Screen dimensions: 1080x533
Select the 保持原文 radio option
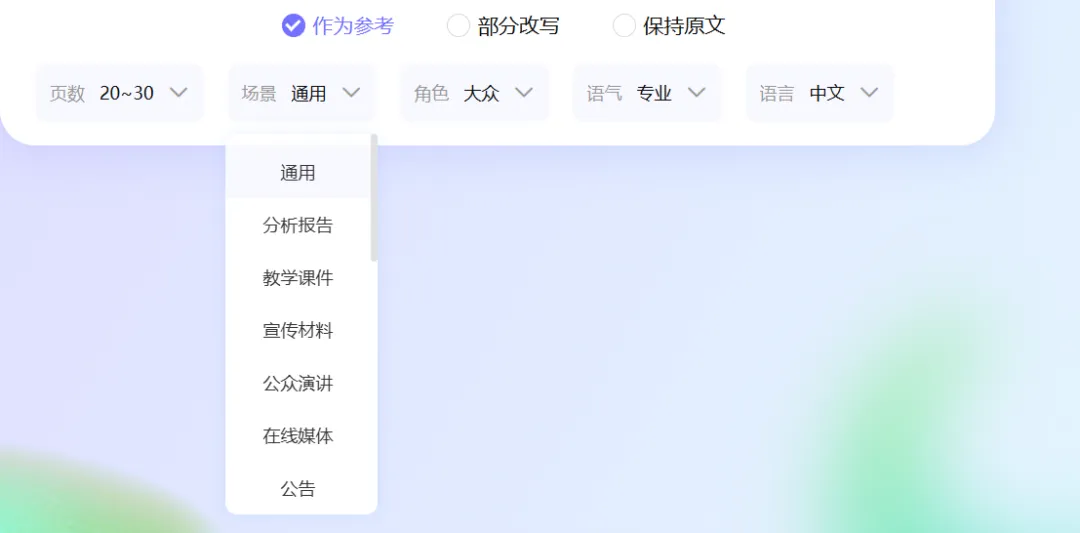669,26
